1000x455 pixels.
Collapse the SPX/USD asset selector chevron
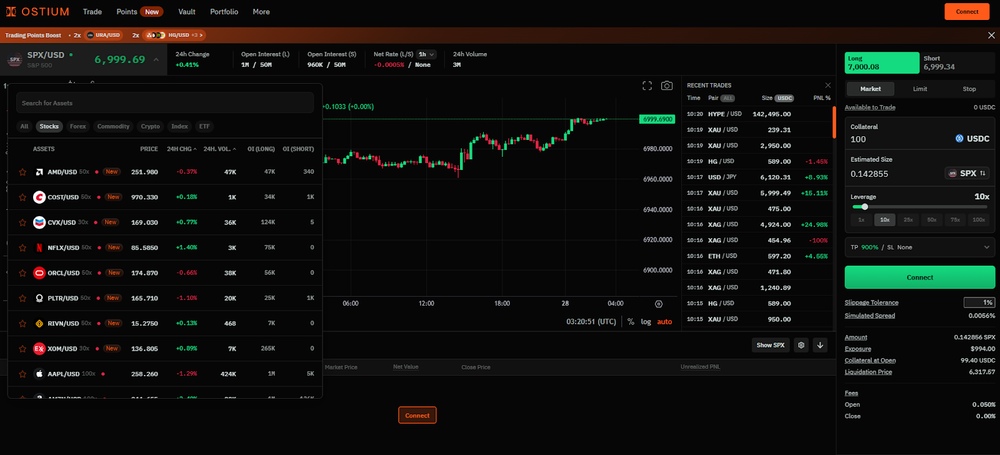pyautogui.click(x=156, y=60)
